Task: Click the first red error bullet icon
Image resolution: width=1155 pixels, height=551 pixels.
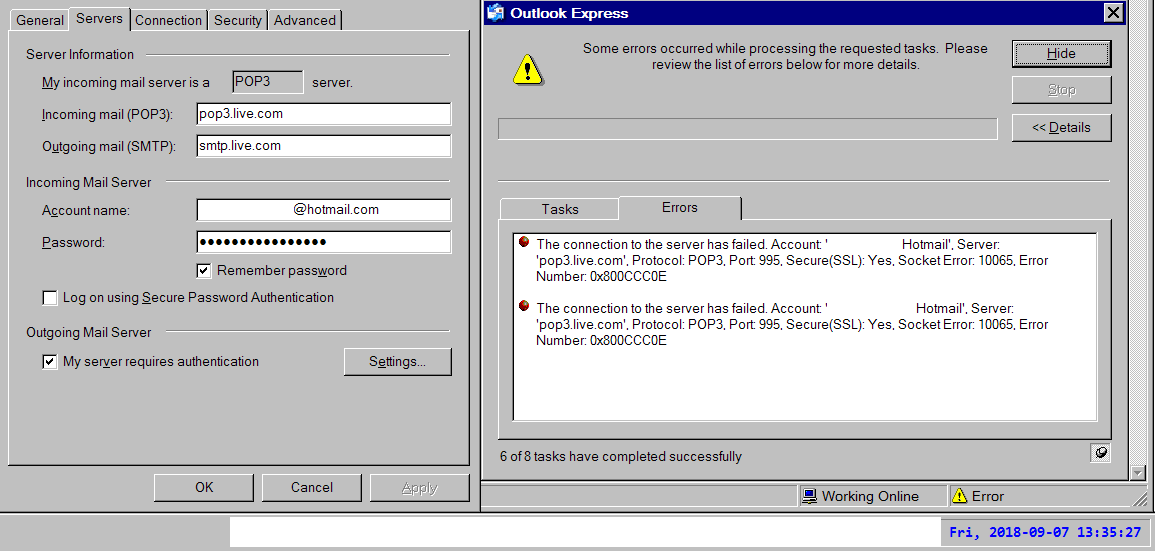Action: [523, 243]
